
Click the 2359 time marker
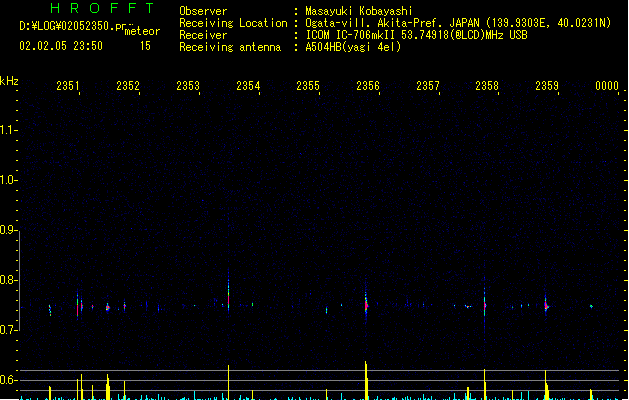point(547,86)
